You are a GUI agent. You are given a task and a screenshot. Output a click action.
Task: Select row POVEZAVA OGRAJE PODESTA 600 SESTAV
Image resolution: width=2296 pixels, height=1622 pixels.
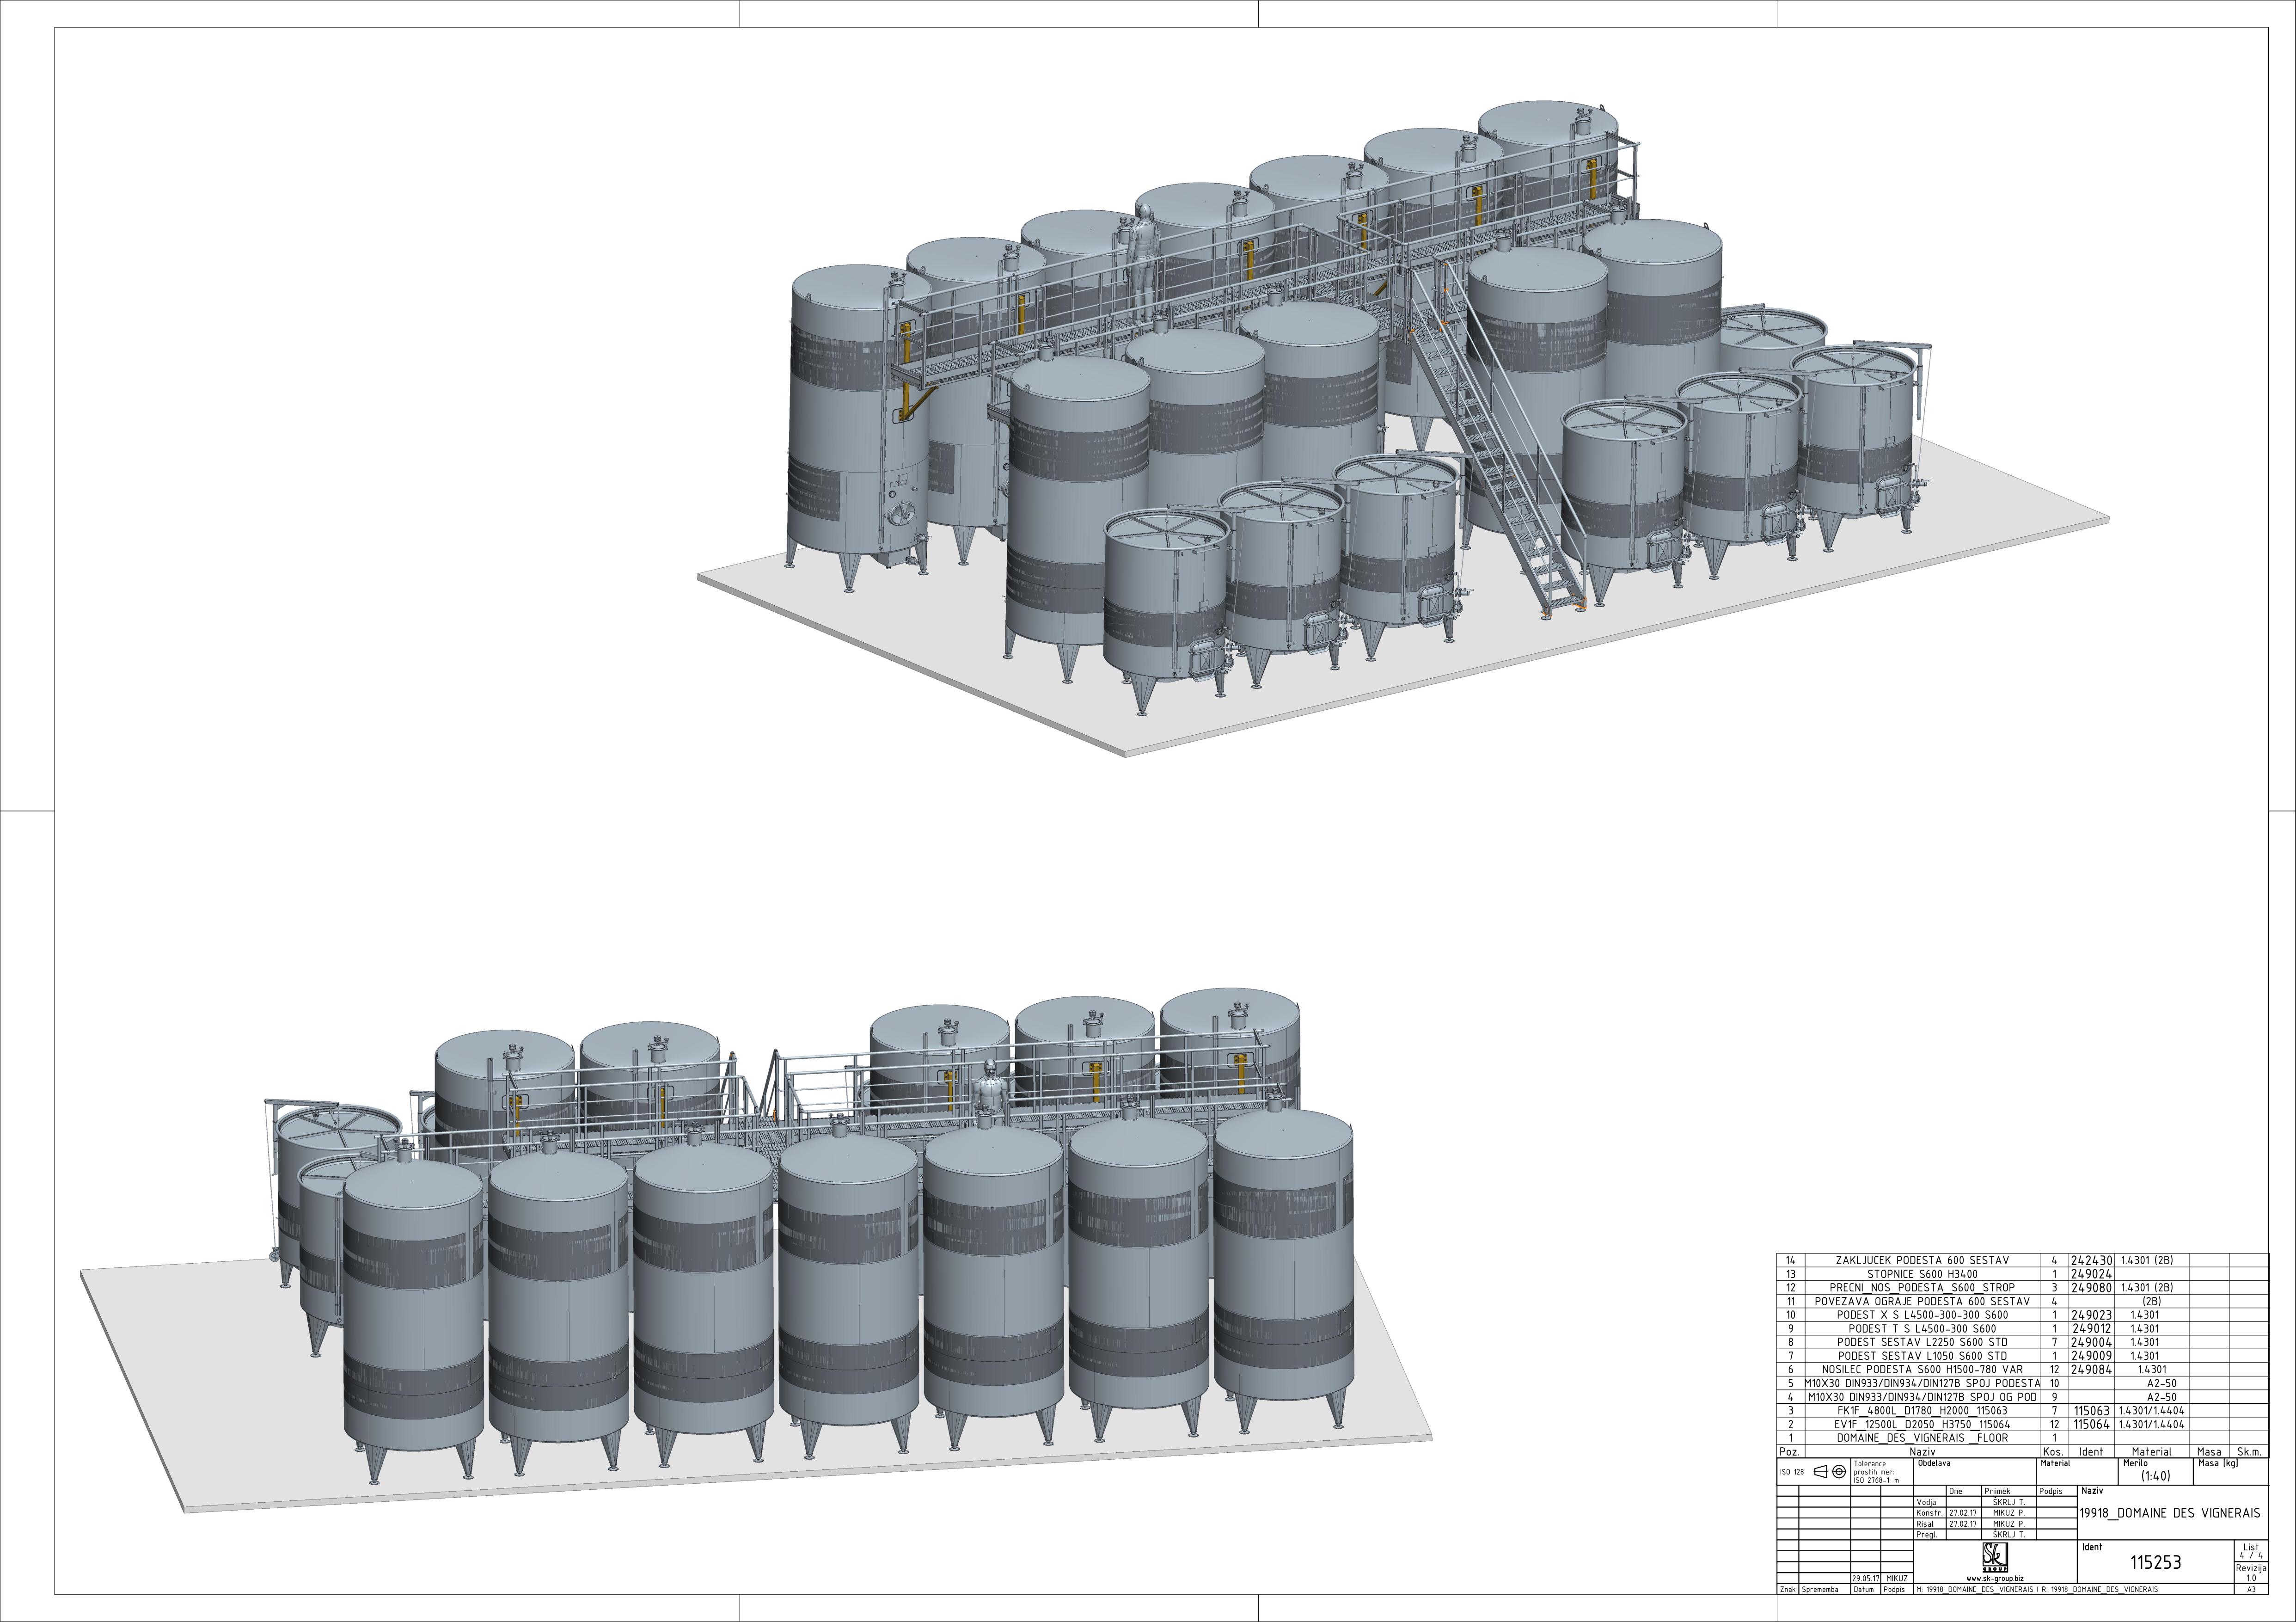point(2022,1301)
